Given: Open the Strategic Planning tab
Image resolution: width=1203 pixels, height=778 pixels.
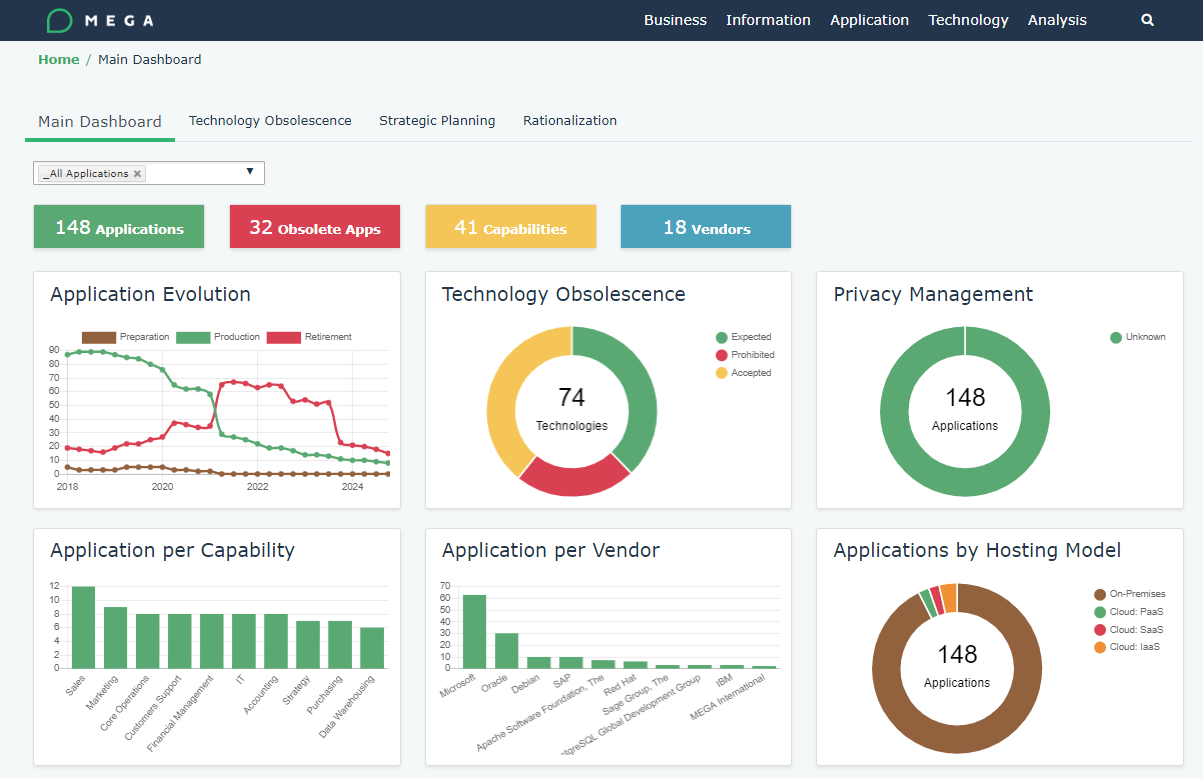Looking at the screenshot, I should [437, 120].
